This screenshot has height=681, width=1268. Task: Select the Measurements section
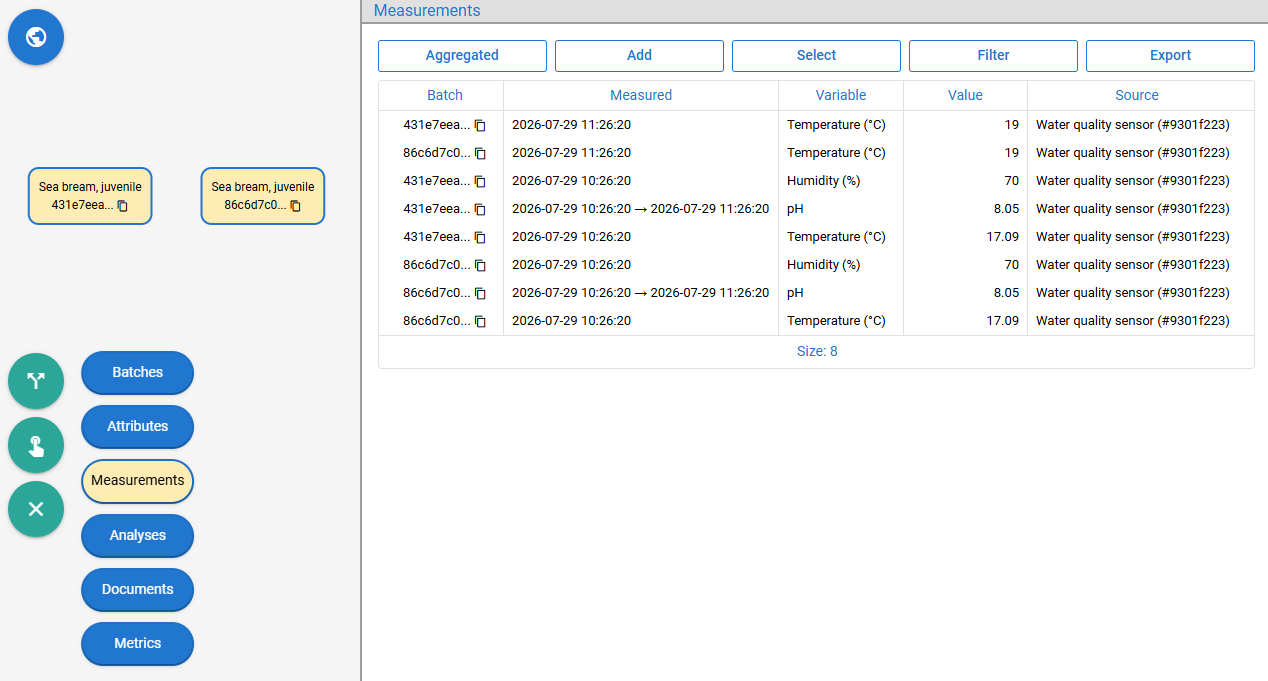[x=137, y=480]
